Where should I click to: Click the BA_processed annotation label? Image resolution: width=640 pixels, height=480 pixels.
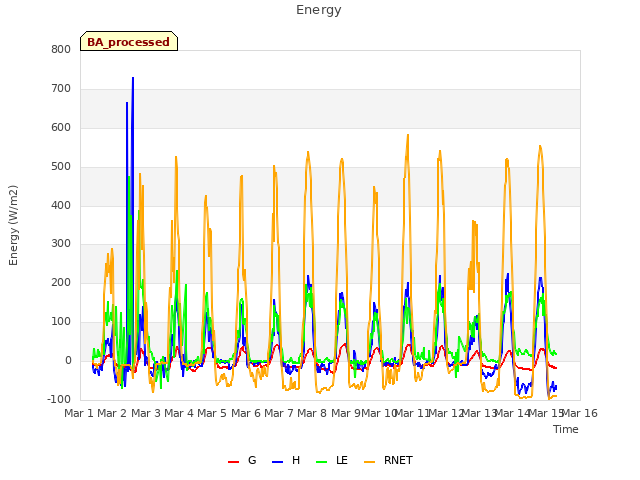coord(129,41)
